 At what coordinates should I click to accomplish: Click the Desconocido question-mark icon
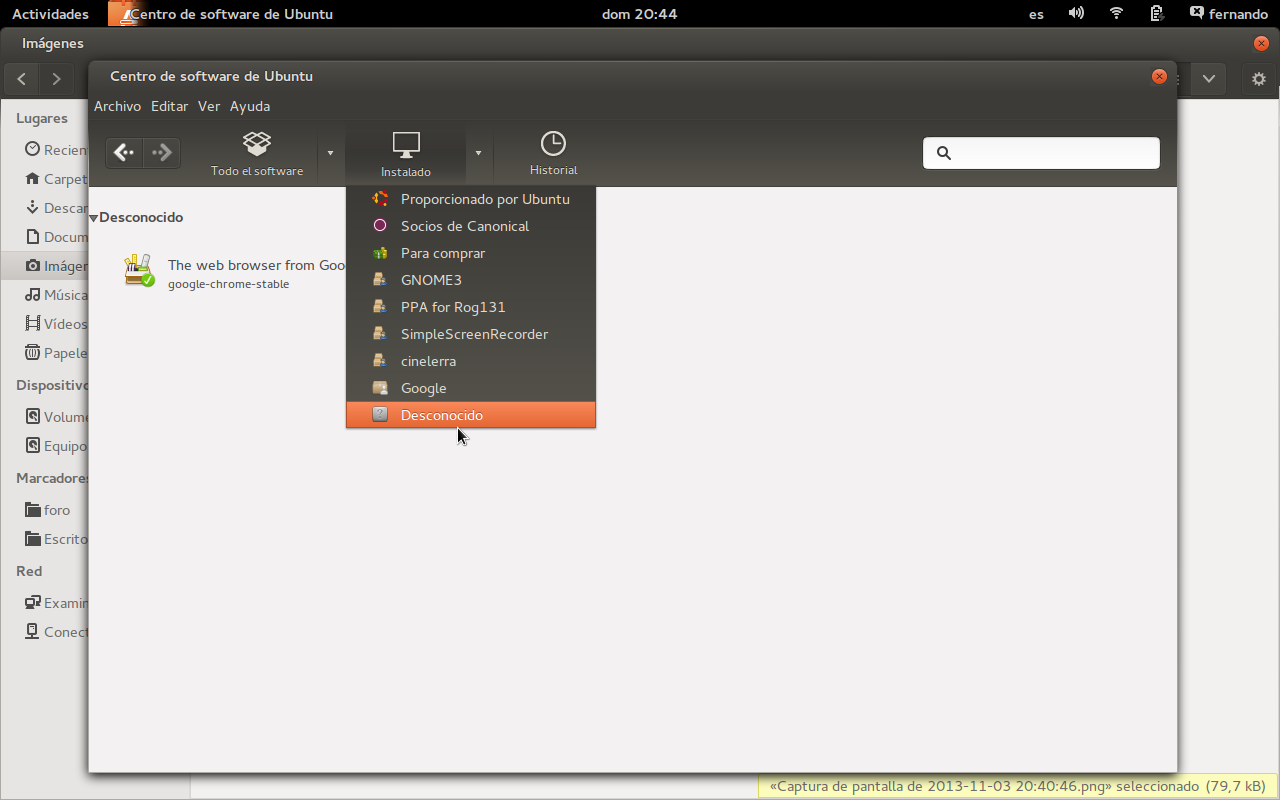click(380, 414)
